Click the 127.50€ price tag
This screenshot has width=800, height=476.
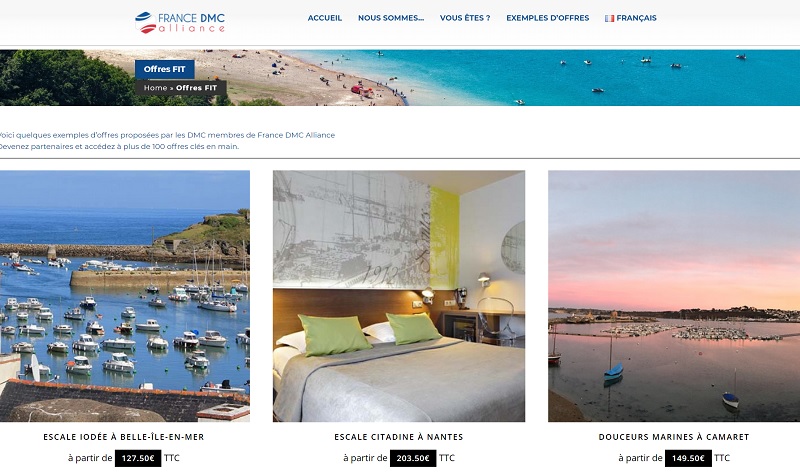(x=138, y=458)
